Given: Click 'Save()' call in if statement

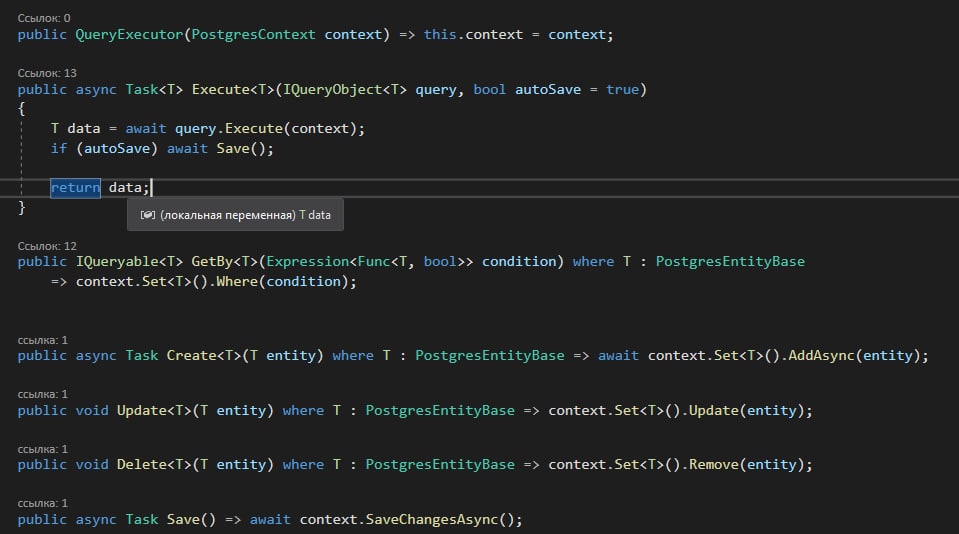Looking at the screenshot, I should point(241,149).
